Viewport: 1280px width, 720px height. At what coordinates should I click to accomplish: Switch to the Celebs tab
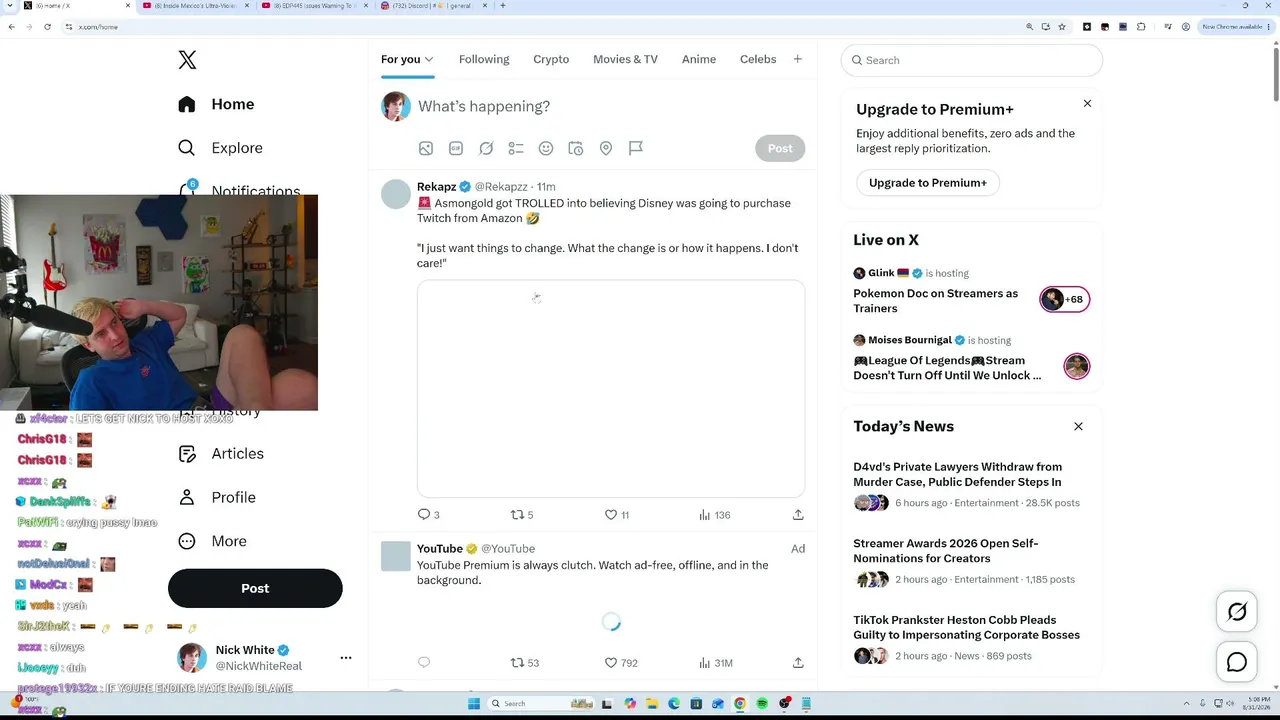758,59
